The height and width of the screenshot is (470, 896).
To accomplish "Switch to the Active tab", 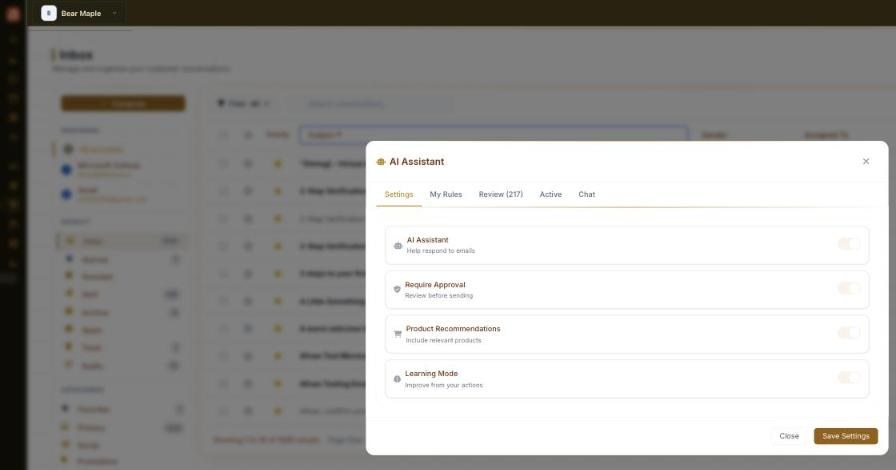I will [551, 194].
